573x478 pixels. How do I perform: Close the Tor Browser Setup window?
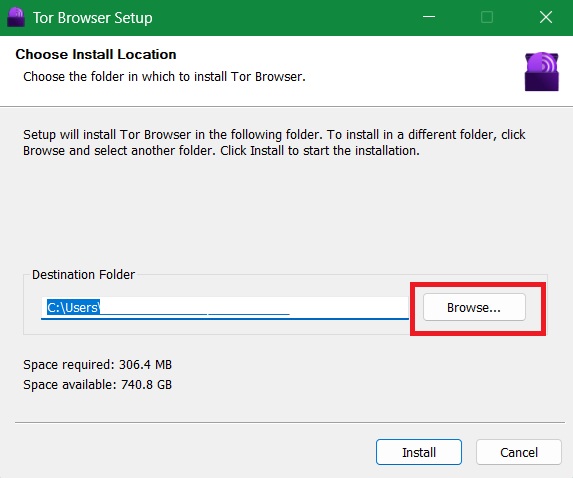pyautogui.click(x=546, y=17)
